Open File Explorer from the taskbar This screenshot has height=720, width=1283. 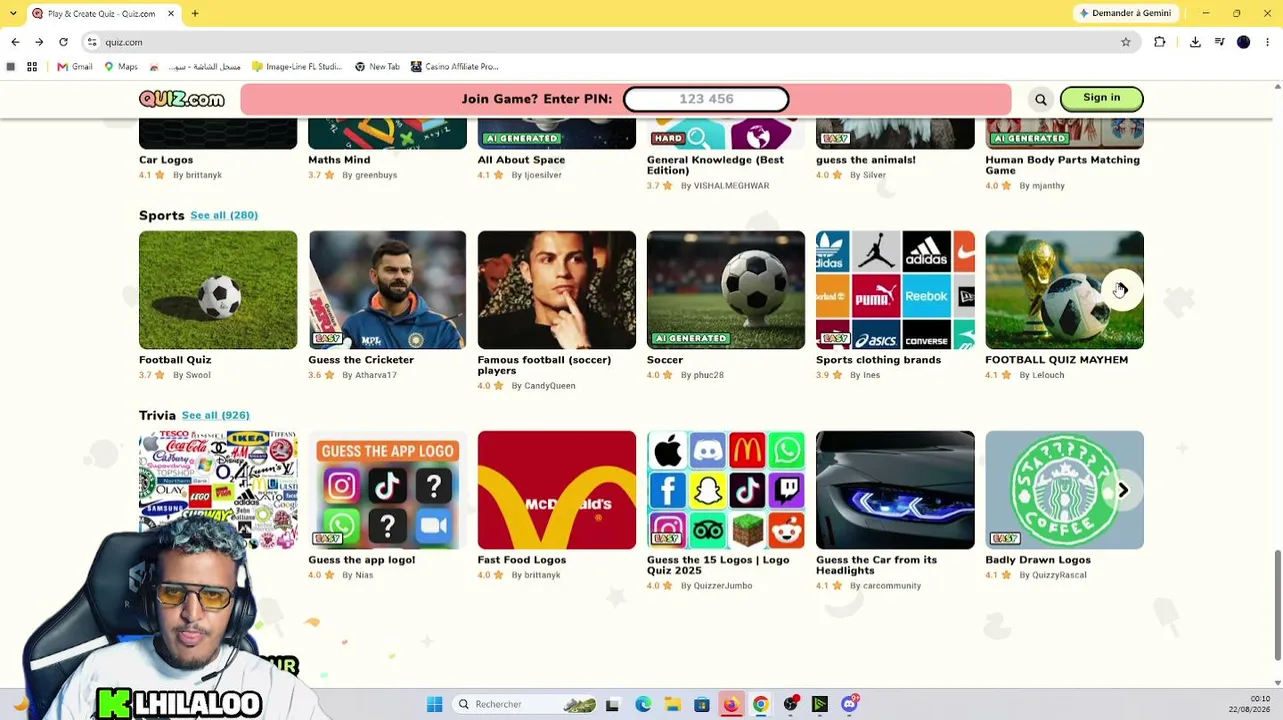pos(673,704)
